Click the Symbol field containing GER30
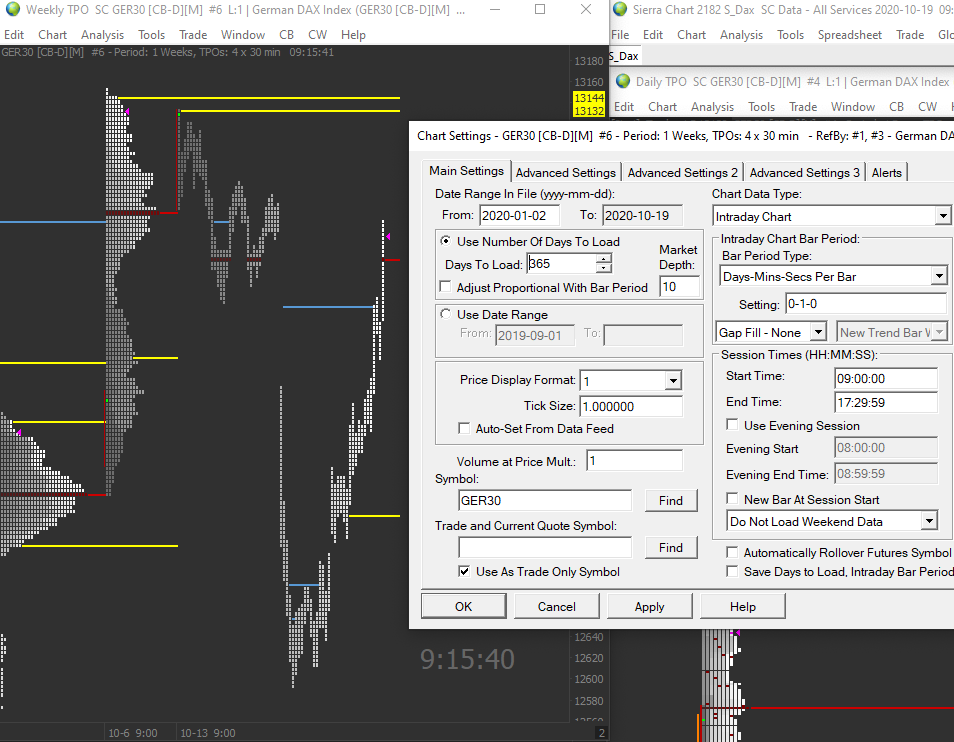Viewport: 954px width, 742px height. click(545, 501)
